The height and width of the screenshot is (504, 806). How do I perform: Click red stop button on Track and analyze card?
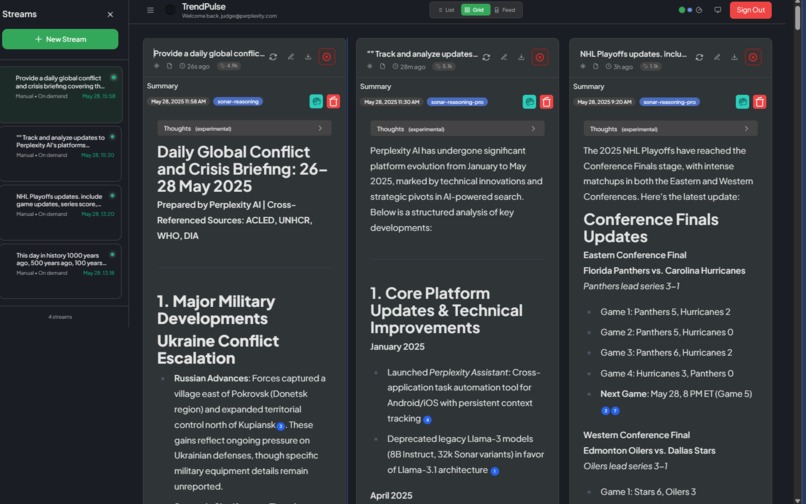[540, 57]
